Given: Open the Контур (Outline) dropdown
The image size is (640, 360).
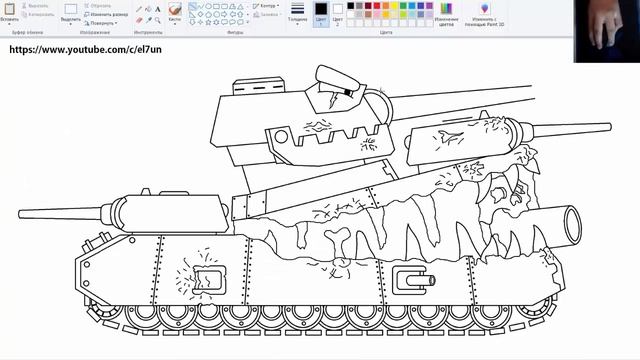Looking at the screenshot, I should pos(266,6).
